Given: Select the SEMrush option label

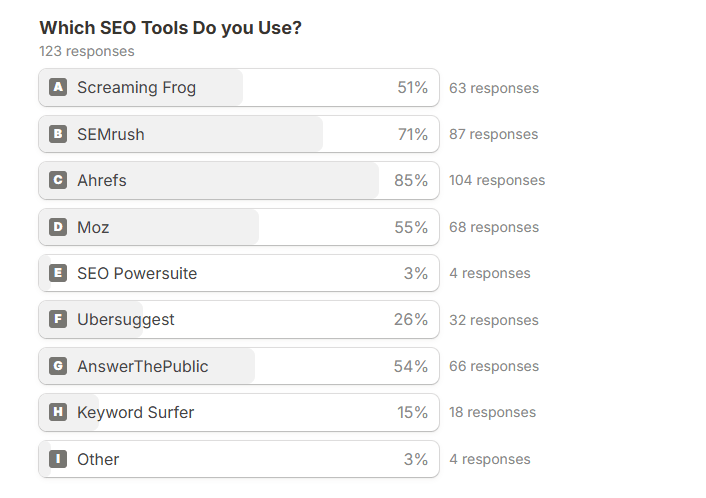Looking at the screenshot, I should [x=111, y=134].
